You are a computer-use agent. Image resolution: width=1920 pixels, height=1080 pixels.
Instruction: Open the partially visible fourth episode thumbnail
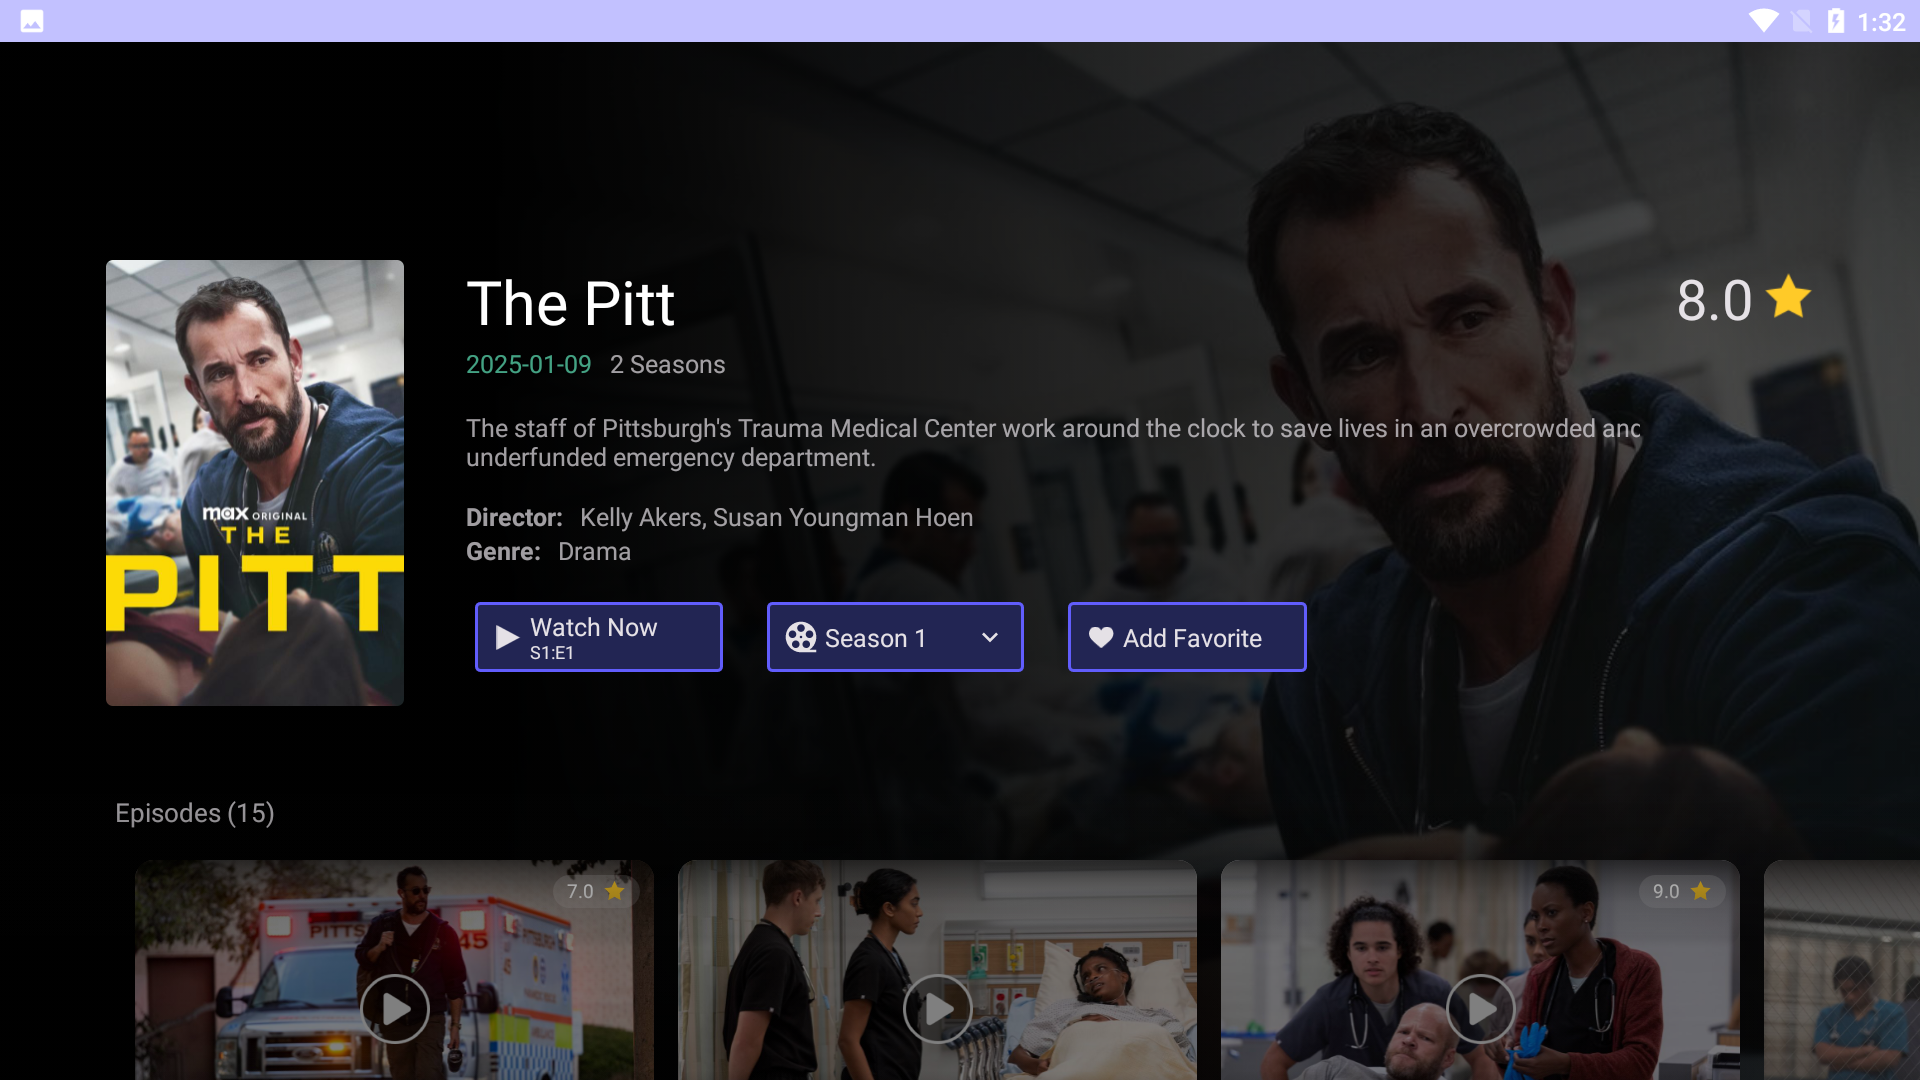pyautogui.click(x=1842, y=970)
